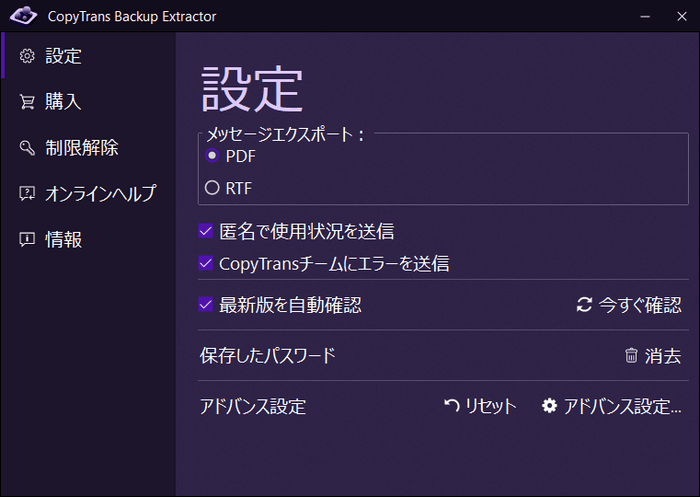Screen dimensions: 700x497
Task: Click the trash can icon beside 消去
Action: (631, 356)
